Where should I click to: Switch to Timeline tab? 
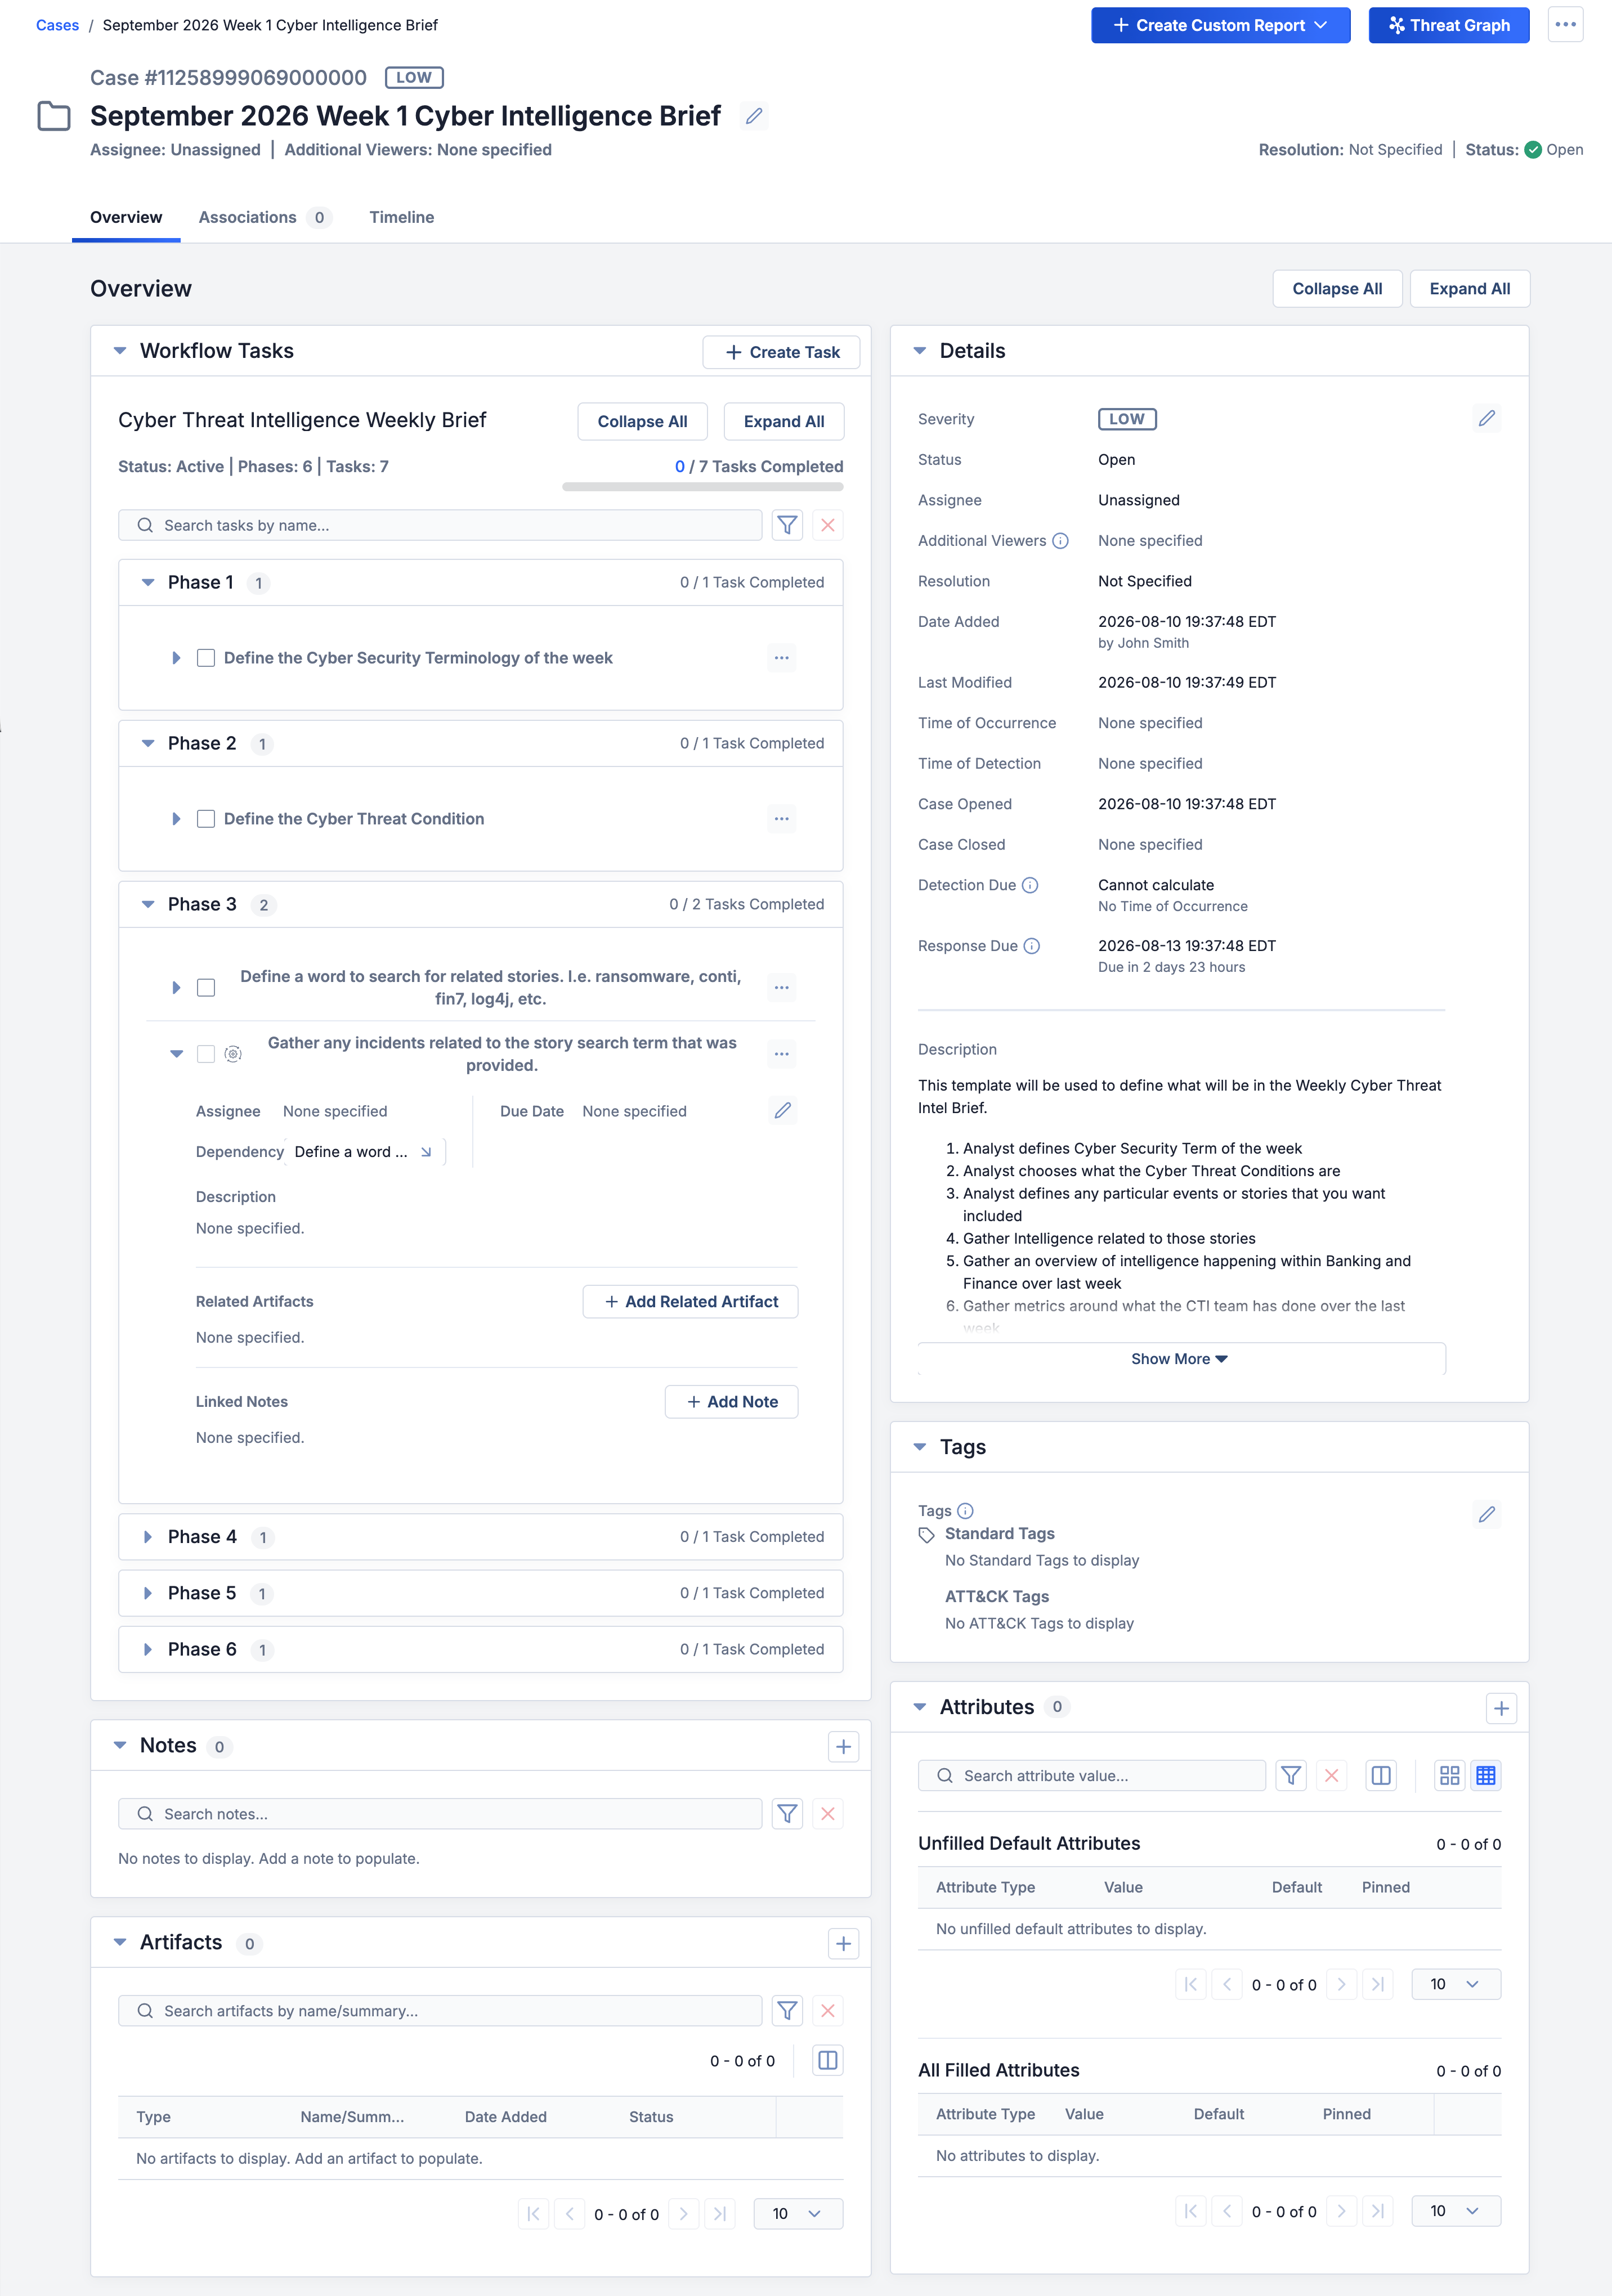(x=402, y=217)
